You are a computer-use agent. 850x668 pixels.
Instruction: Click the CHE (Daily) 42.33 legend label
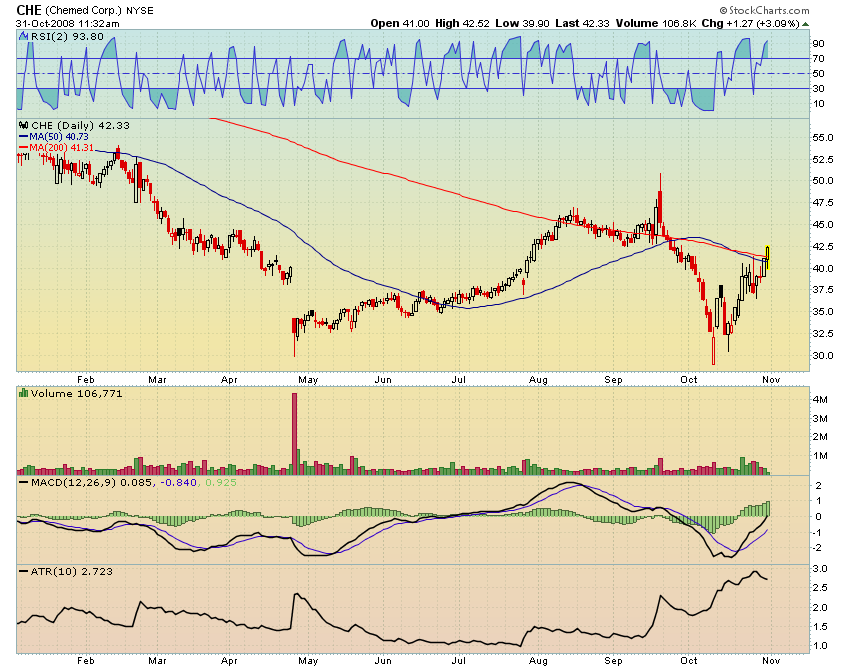(x=80, y=125)
